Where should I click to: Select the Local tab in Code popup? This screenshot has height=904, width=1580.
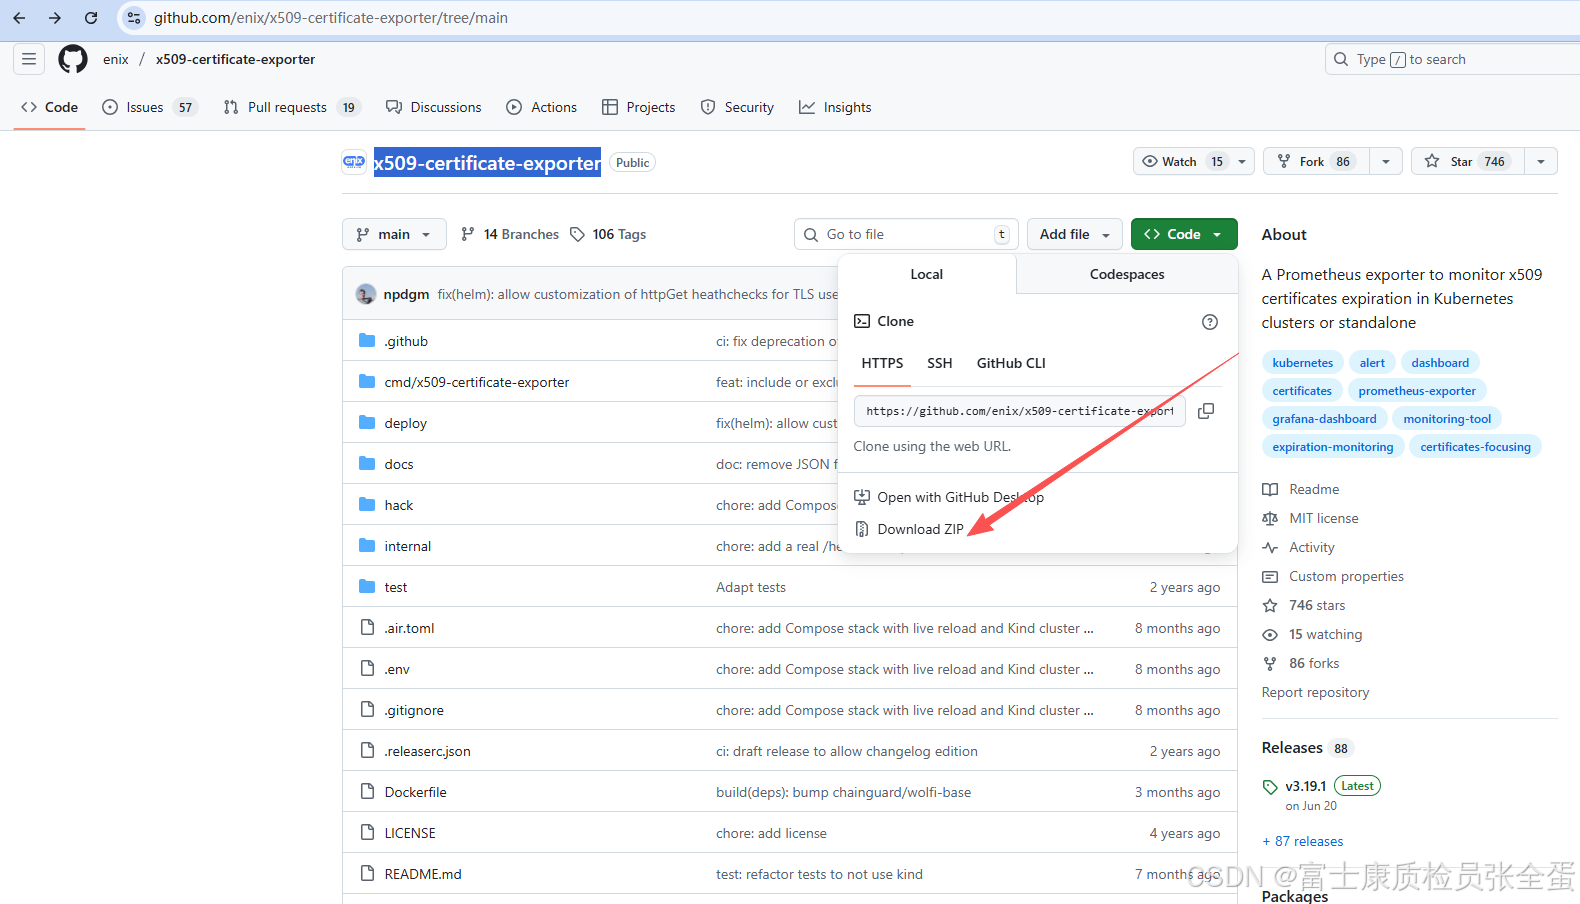point(927,274)
